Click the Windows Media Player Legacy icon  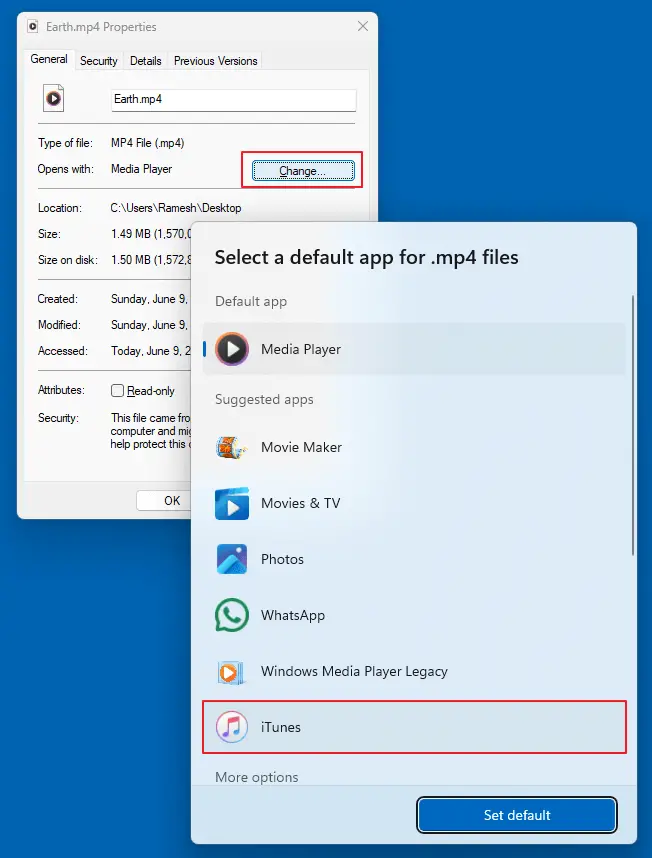pyautogui.click(x=231, y=671)
